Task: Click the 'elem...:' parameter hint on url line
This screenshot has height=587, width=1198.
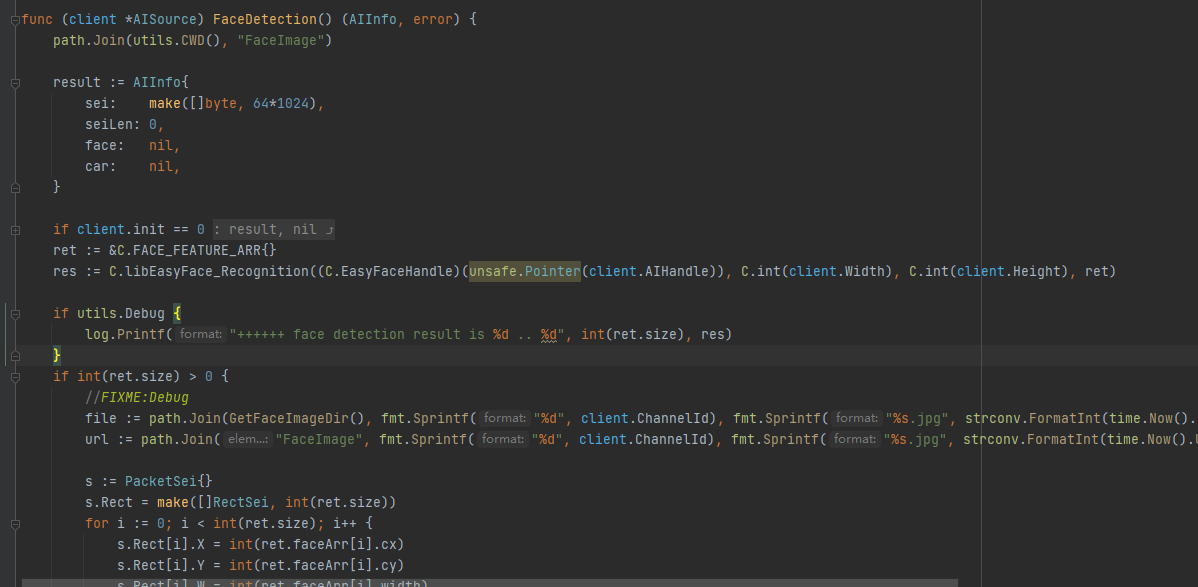Action: pos(247,440)
